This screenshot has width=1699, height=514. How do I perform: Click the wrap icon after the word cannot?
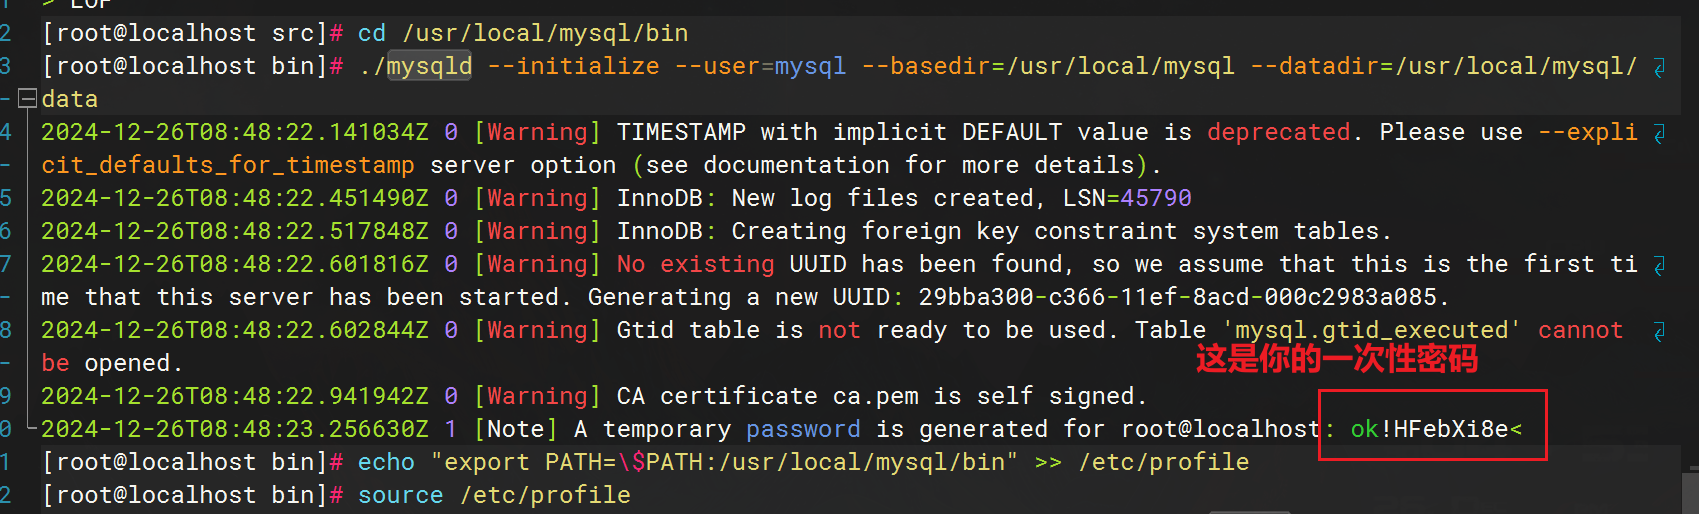[1659, 331]
